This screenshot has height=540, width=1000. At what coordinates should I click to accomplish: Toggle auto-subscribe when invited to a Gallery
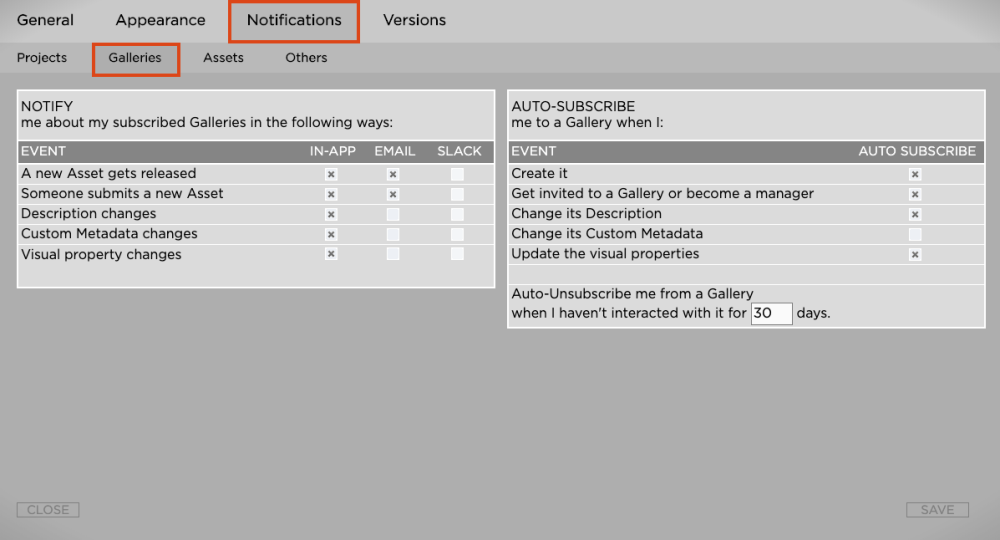(915, 194)
